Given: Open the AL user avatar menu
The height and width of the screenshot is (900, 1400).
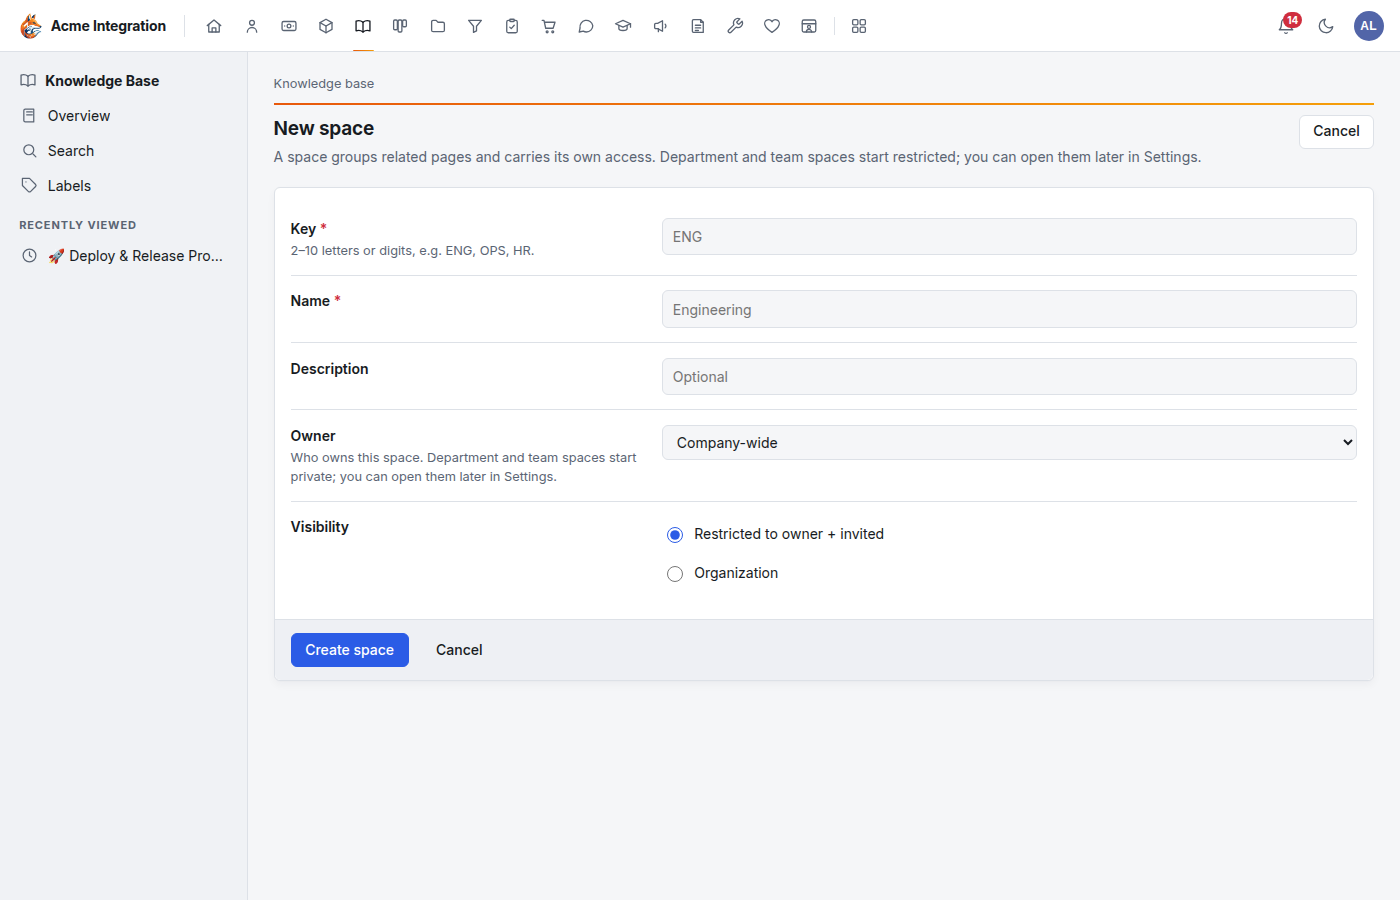Looking at the screenshot, I should pyautogui.click(x=1368, y=26).
